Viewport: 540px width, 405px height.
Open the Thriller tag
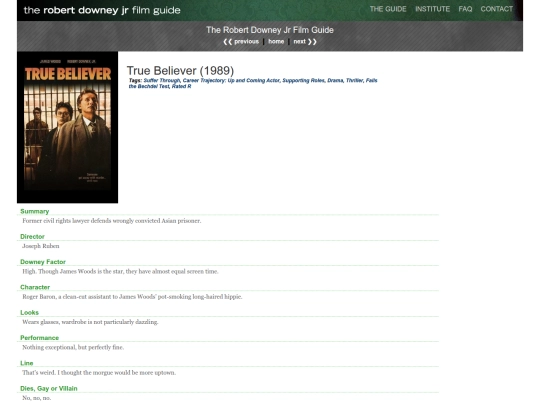coord(354,80)
